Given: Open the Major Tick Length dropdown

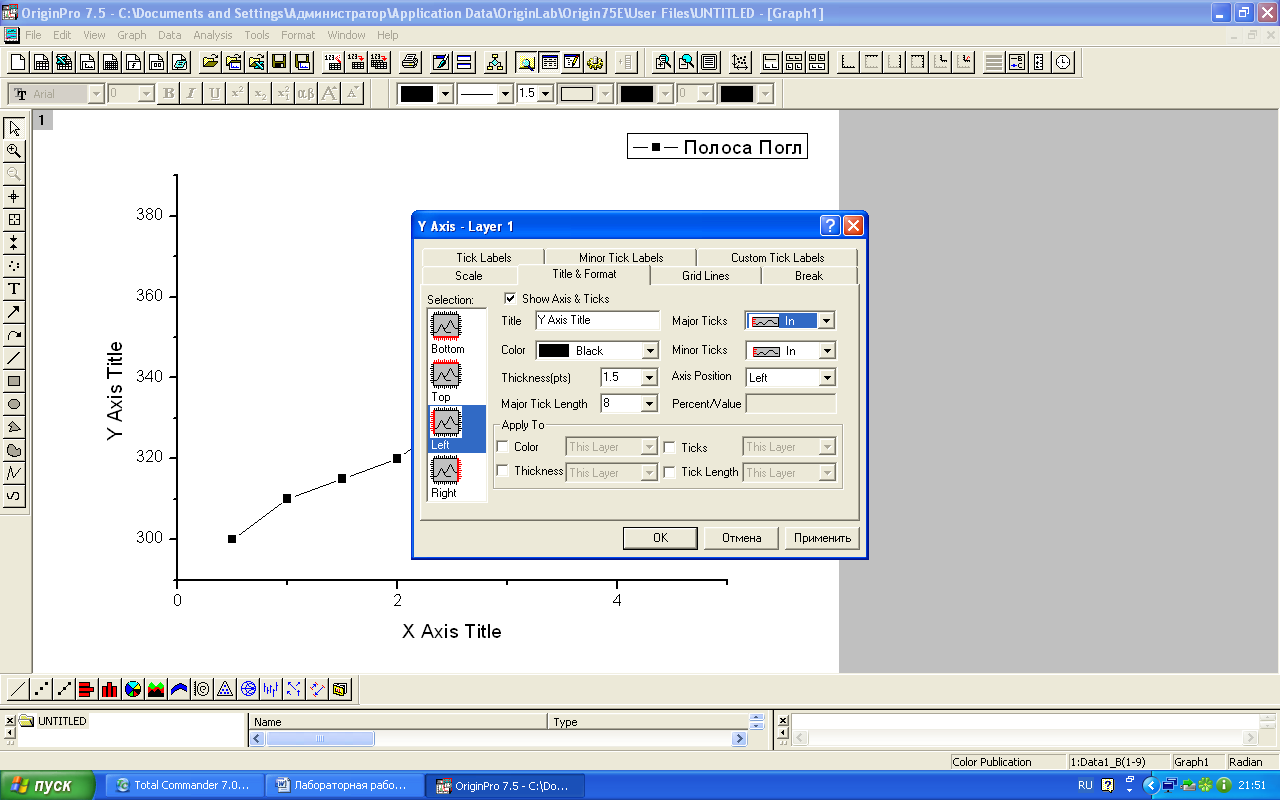Looking at the screenshot, I should click(649, 403).
